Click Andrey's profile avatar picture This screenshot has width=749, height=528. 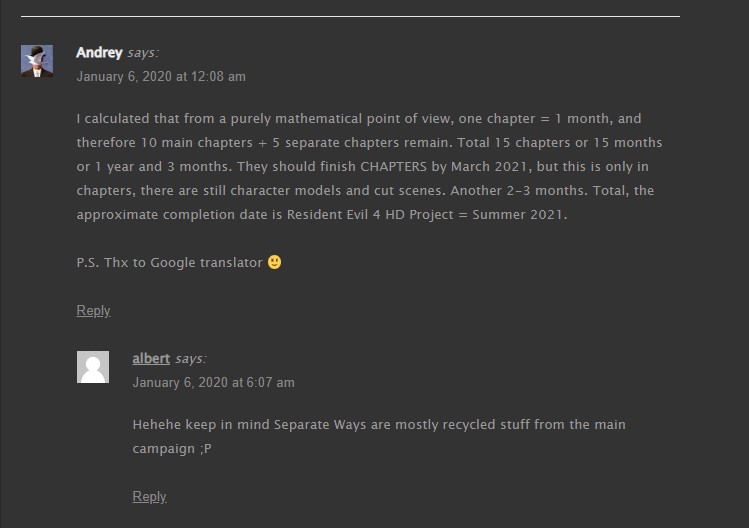click(x=37, y=61)
